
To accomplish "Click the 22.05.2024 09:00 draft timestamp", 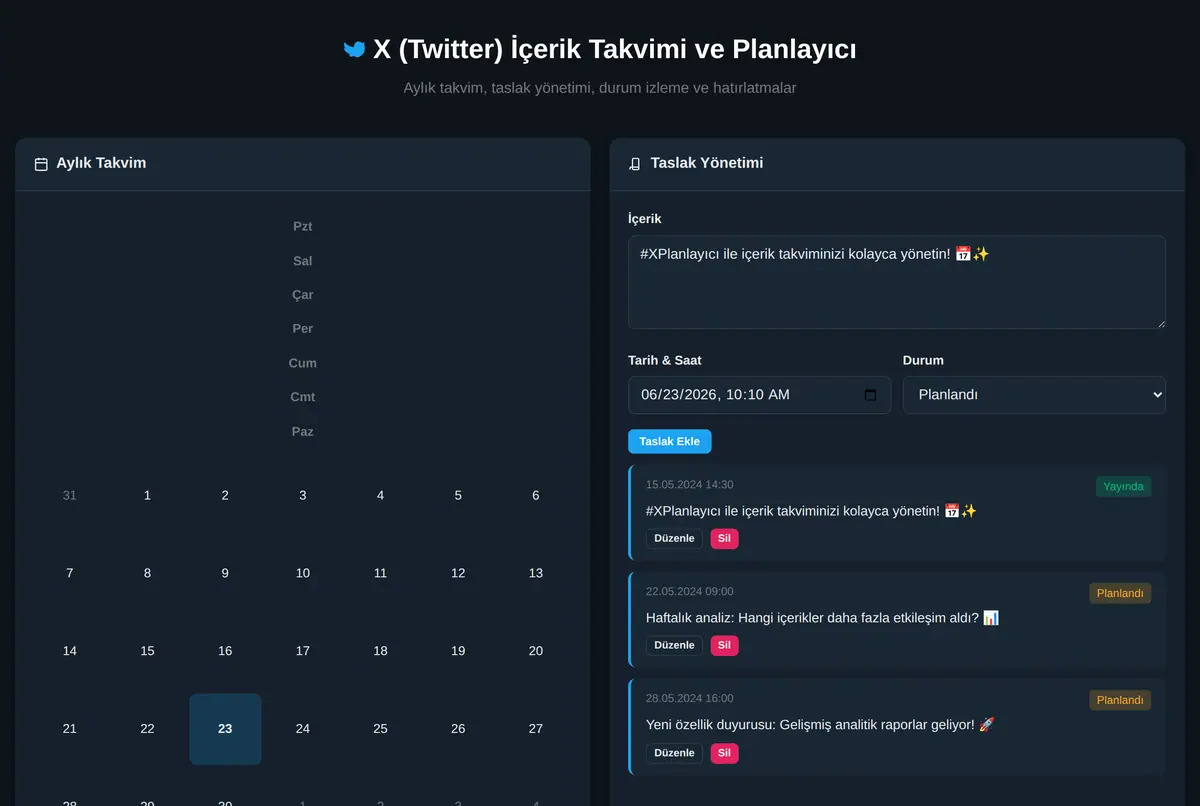I will pyautogui.click(x=690, y=592).
